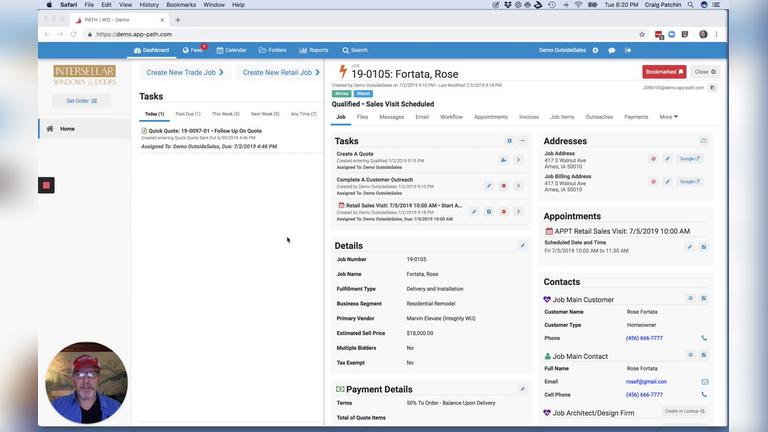Open the Reports page
Viewport: 768px width, 432px height.
pos(314,50)
